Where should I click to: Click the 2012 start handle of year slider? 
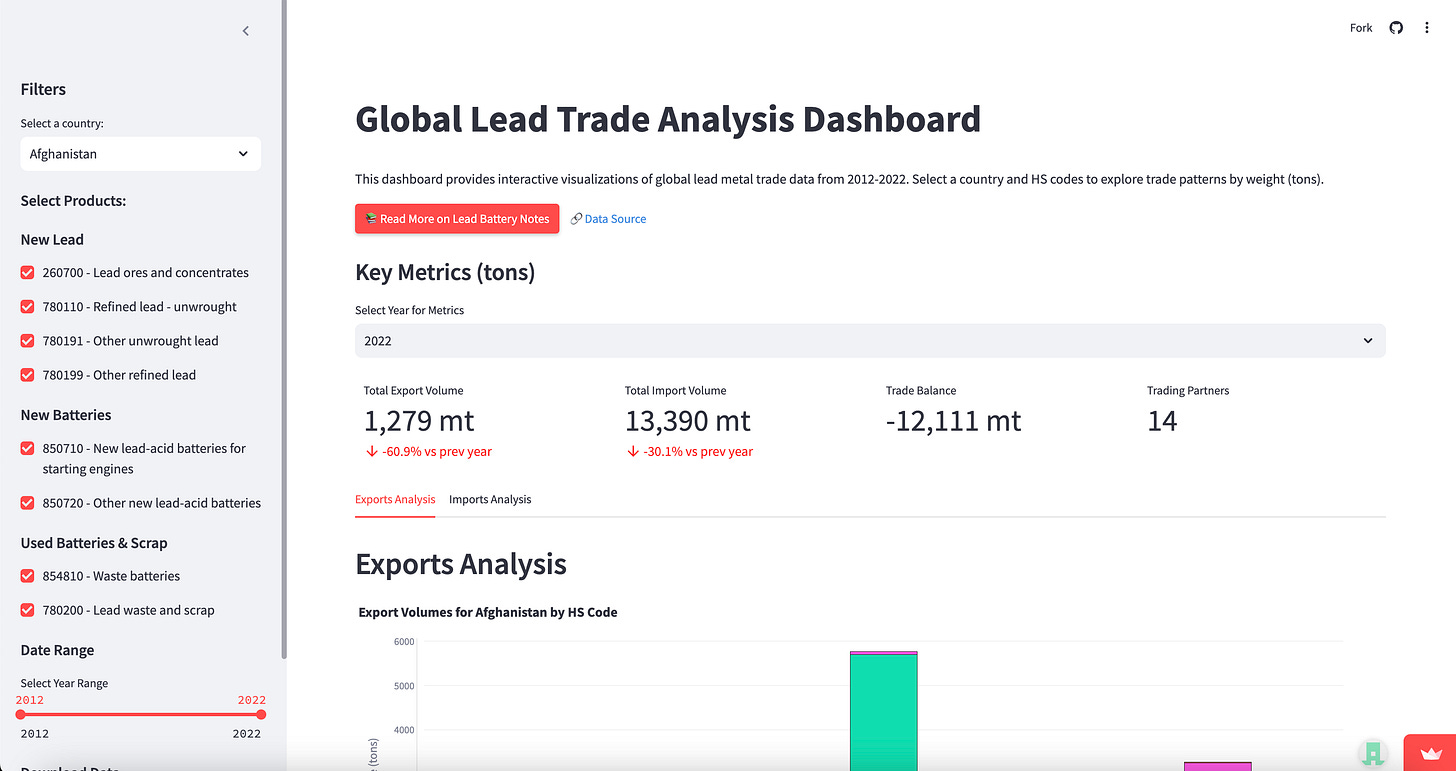click(21, 715)
